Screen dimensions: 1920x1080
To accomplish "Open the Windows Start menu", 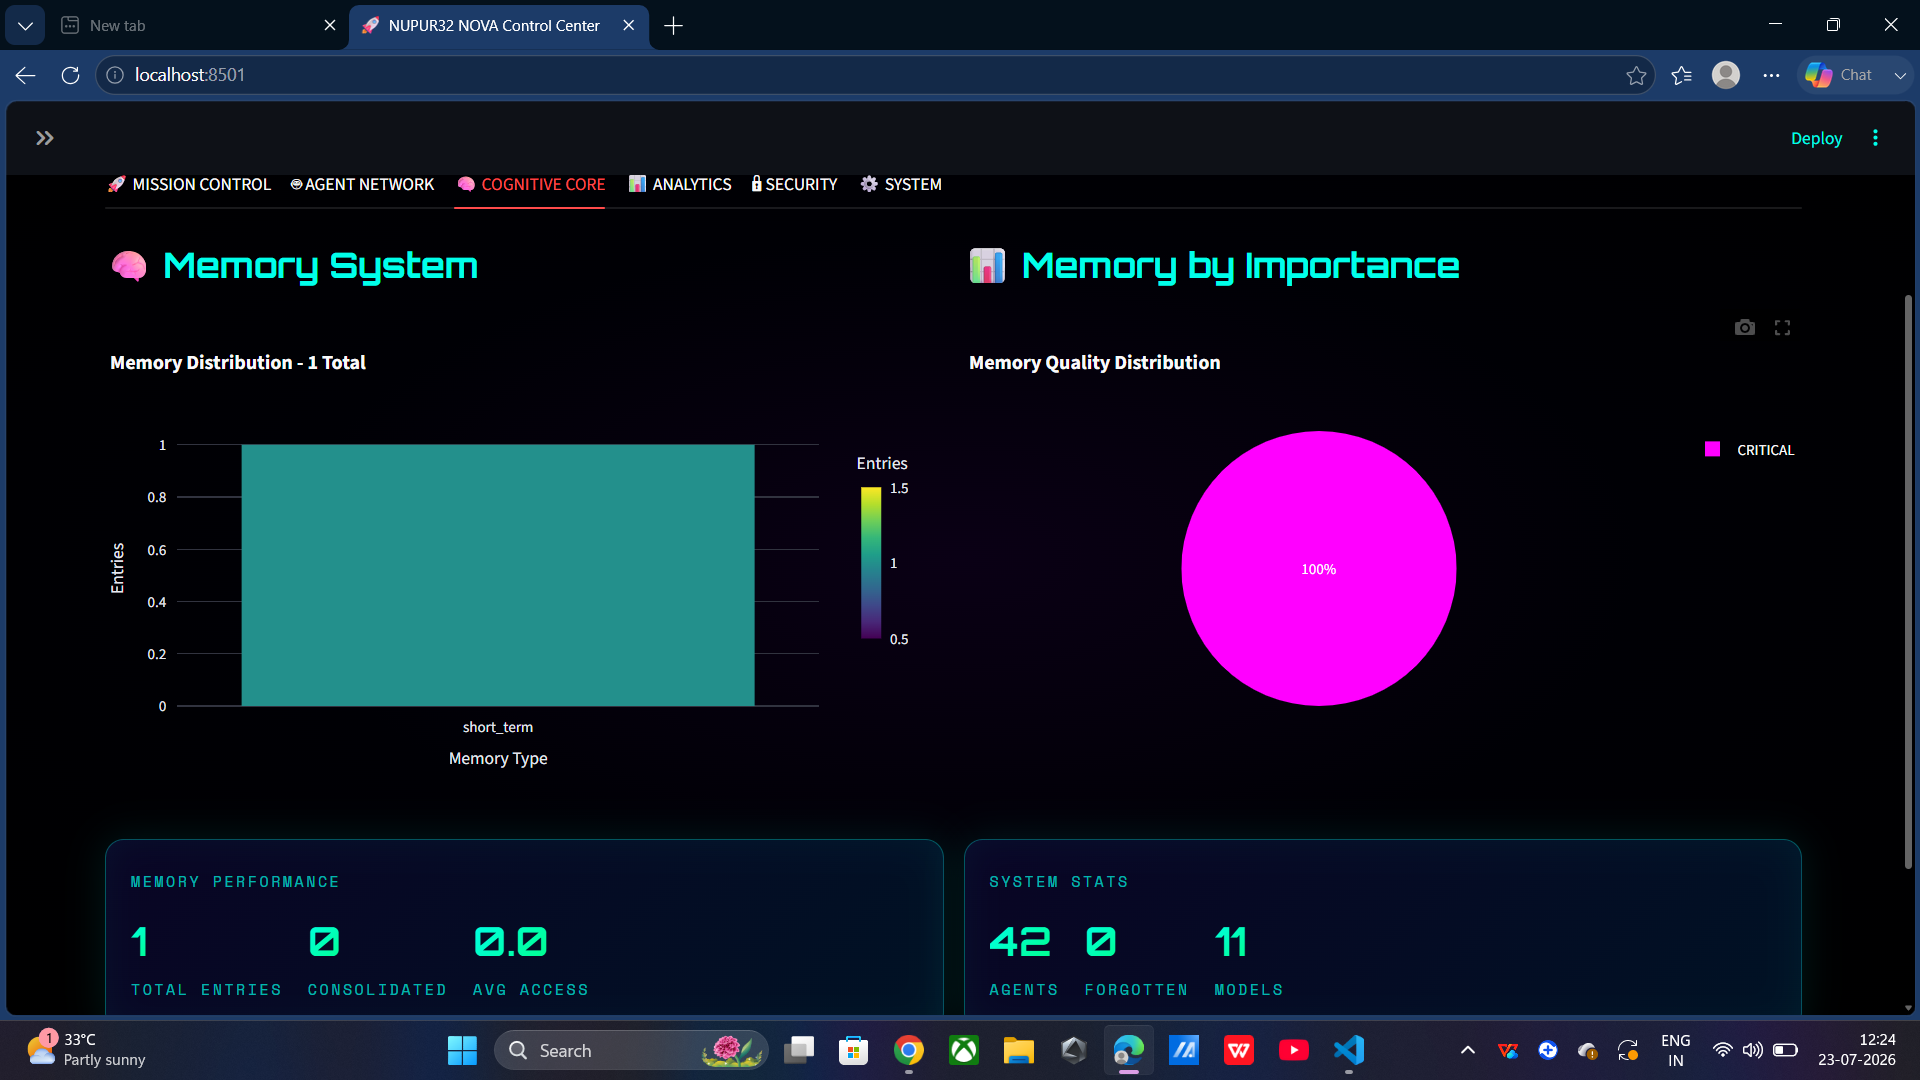I will click(462, 1050).
